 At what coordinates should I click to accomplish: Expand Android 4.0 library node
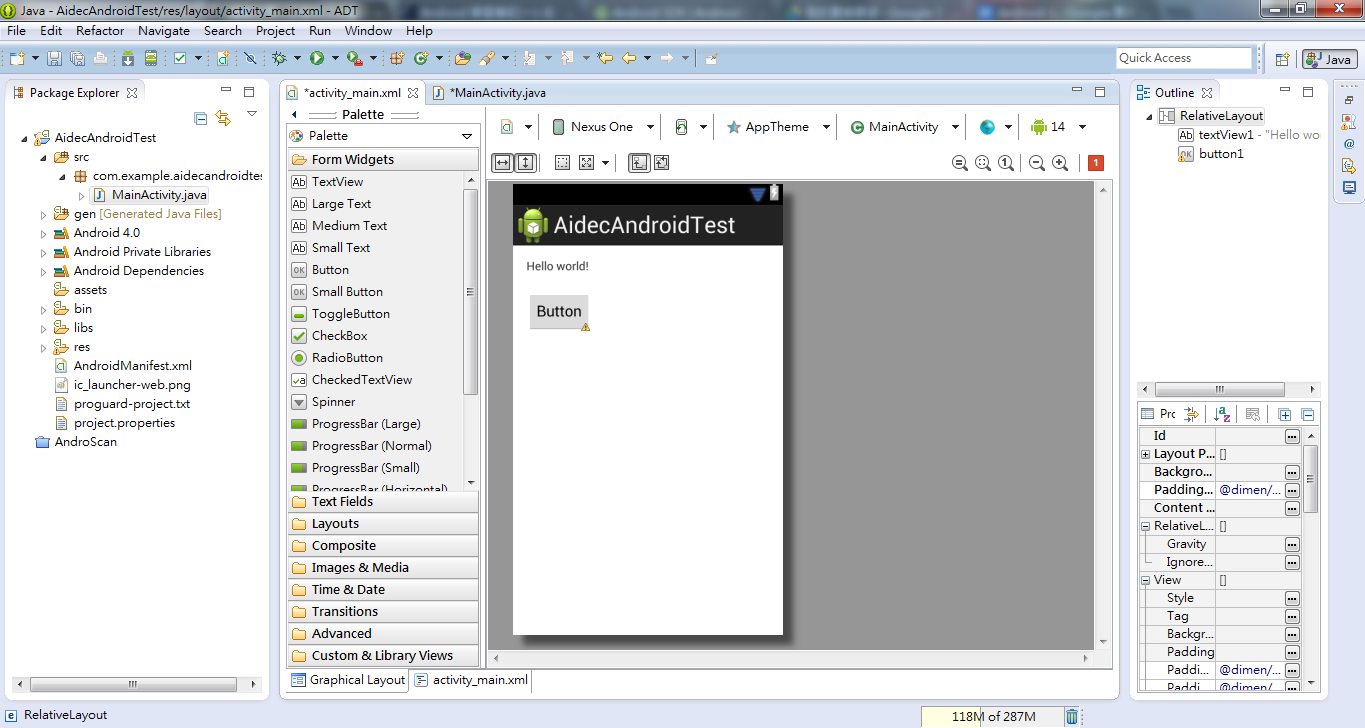coord(44,233)
